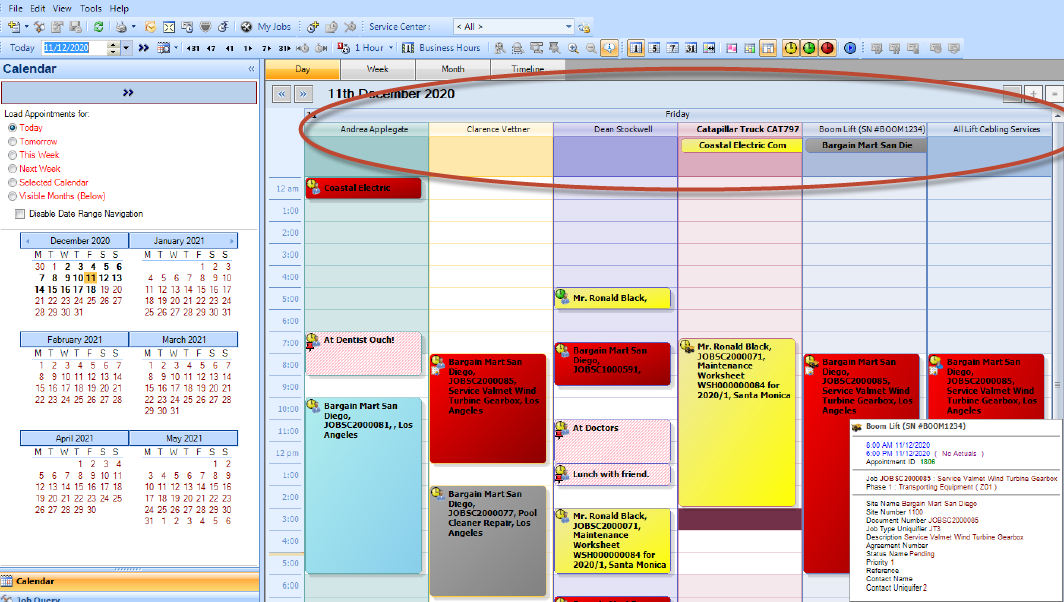Click the zoom in magnifier icon
The image size is (1064, 602).
[574, 48]
